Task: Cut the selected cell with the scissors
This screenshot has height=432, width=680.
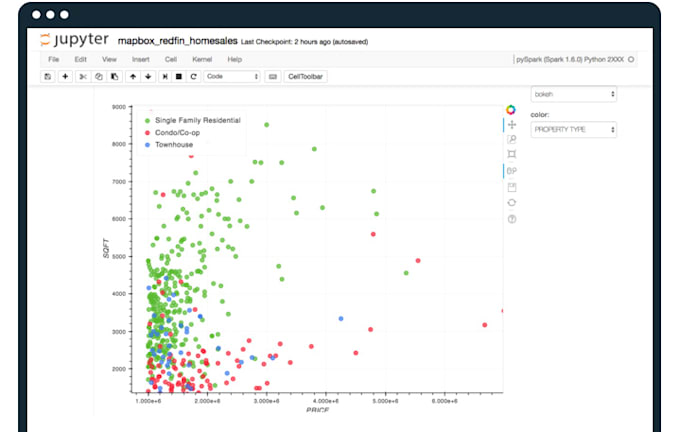Action: [x=84, y=76]
